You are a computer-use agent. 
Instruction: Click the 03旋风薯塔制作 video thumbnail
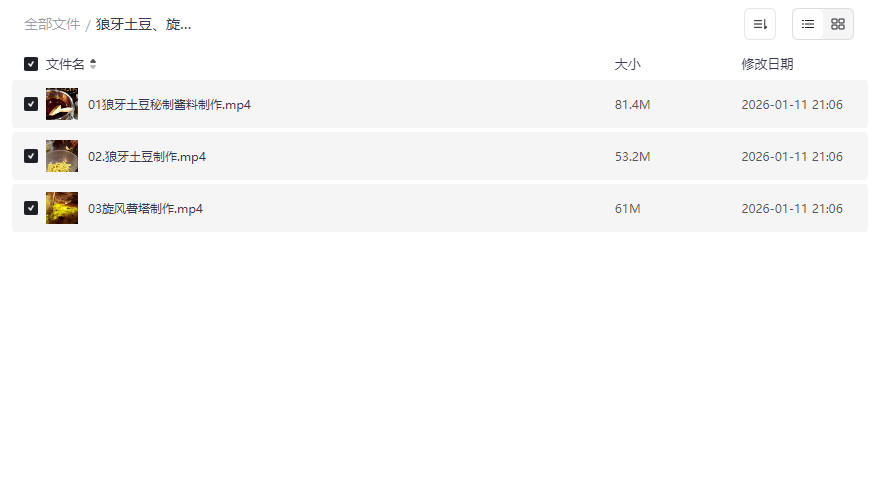(62, 208)
